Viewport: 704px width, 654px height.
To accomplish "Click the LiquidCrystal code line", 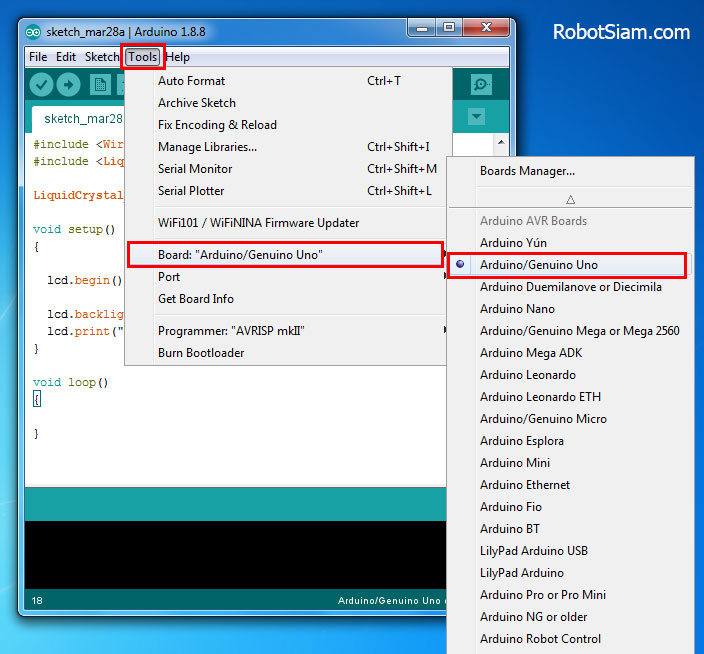I will click(78, 195).
